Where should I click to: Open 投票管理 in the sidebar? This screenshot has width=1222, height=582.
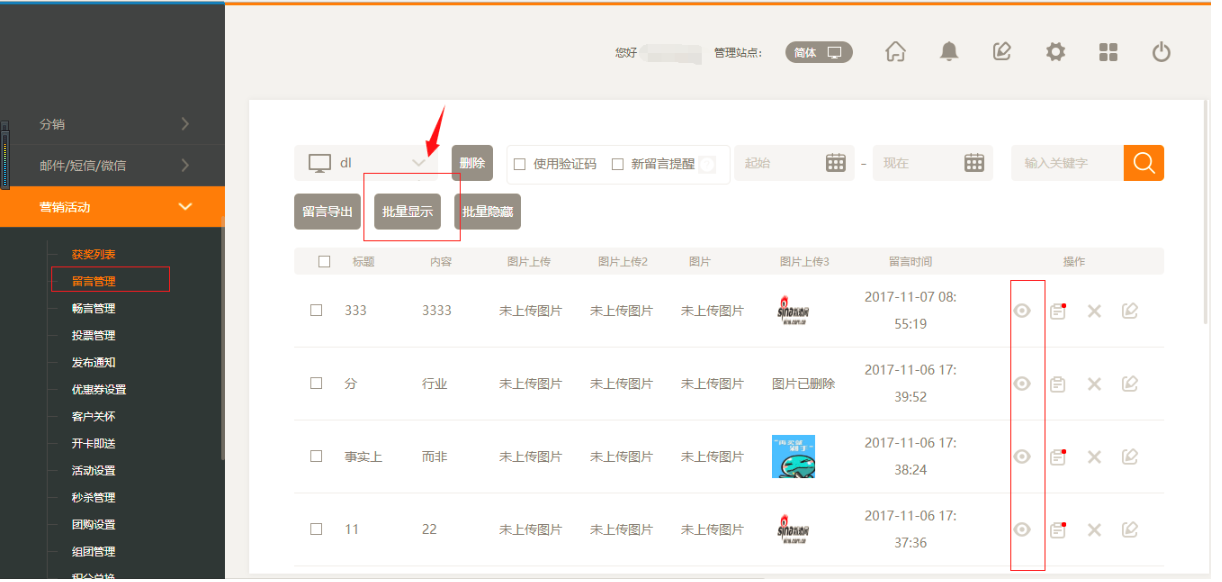click(x=93, y=336)
